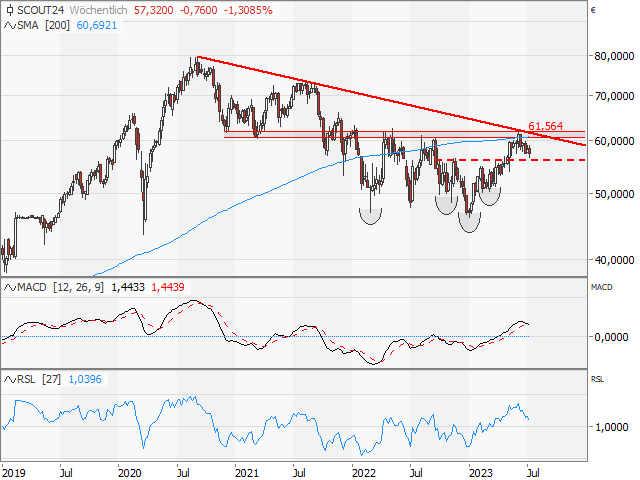Click the lowest gray semicircle marker
640x480 pixels.
pyautogui.click(x=469, y=223)
